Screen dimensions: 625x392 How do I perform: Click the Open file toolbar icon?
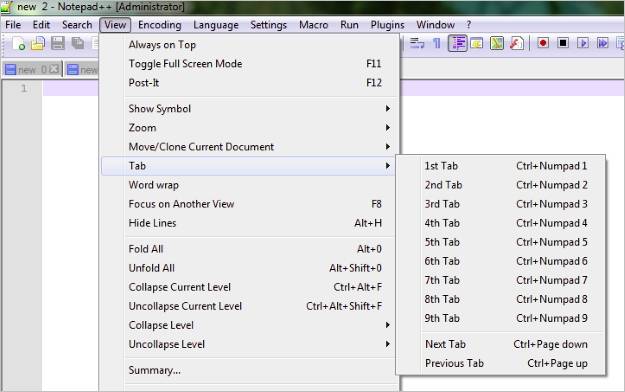coord(38,43)
